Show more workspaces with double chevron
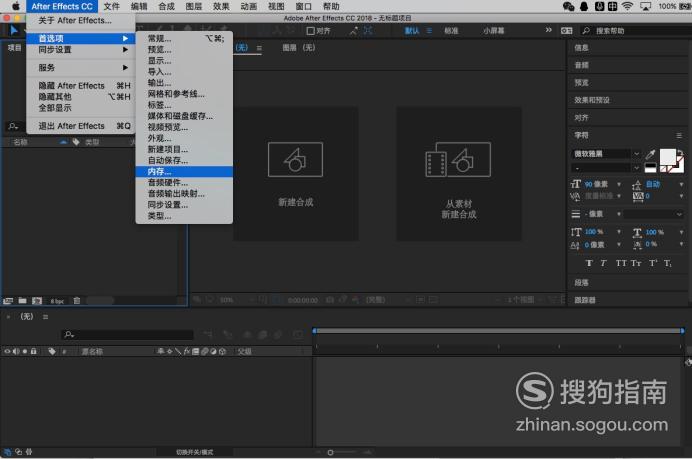Screen dimensions: 692x459 pos(549,30)
